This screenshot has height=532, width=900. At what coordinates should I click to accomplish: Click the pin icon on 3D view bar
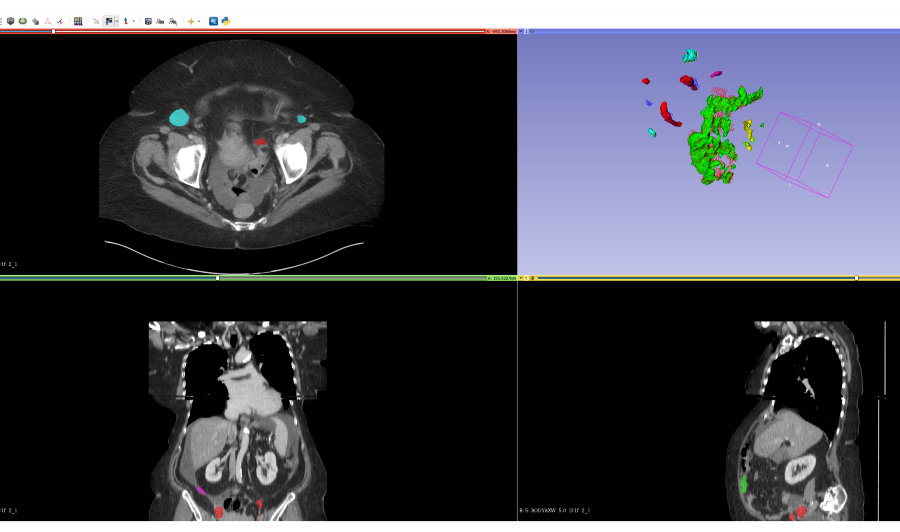[521, 32]
